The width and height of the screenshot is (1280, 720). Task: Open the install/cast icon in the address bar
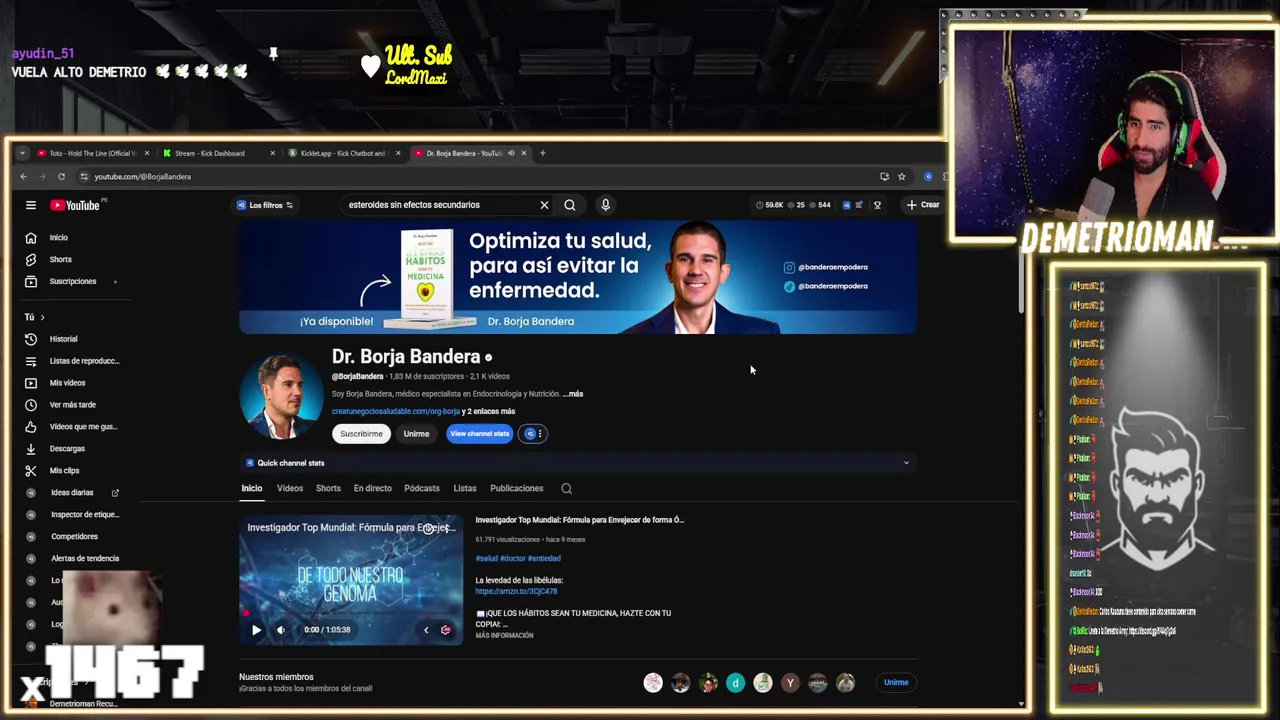pyautogui.click(x=884, y=177)
